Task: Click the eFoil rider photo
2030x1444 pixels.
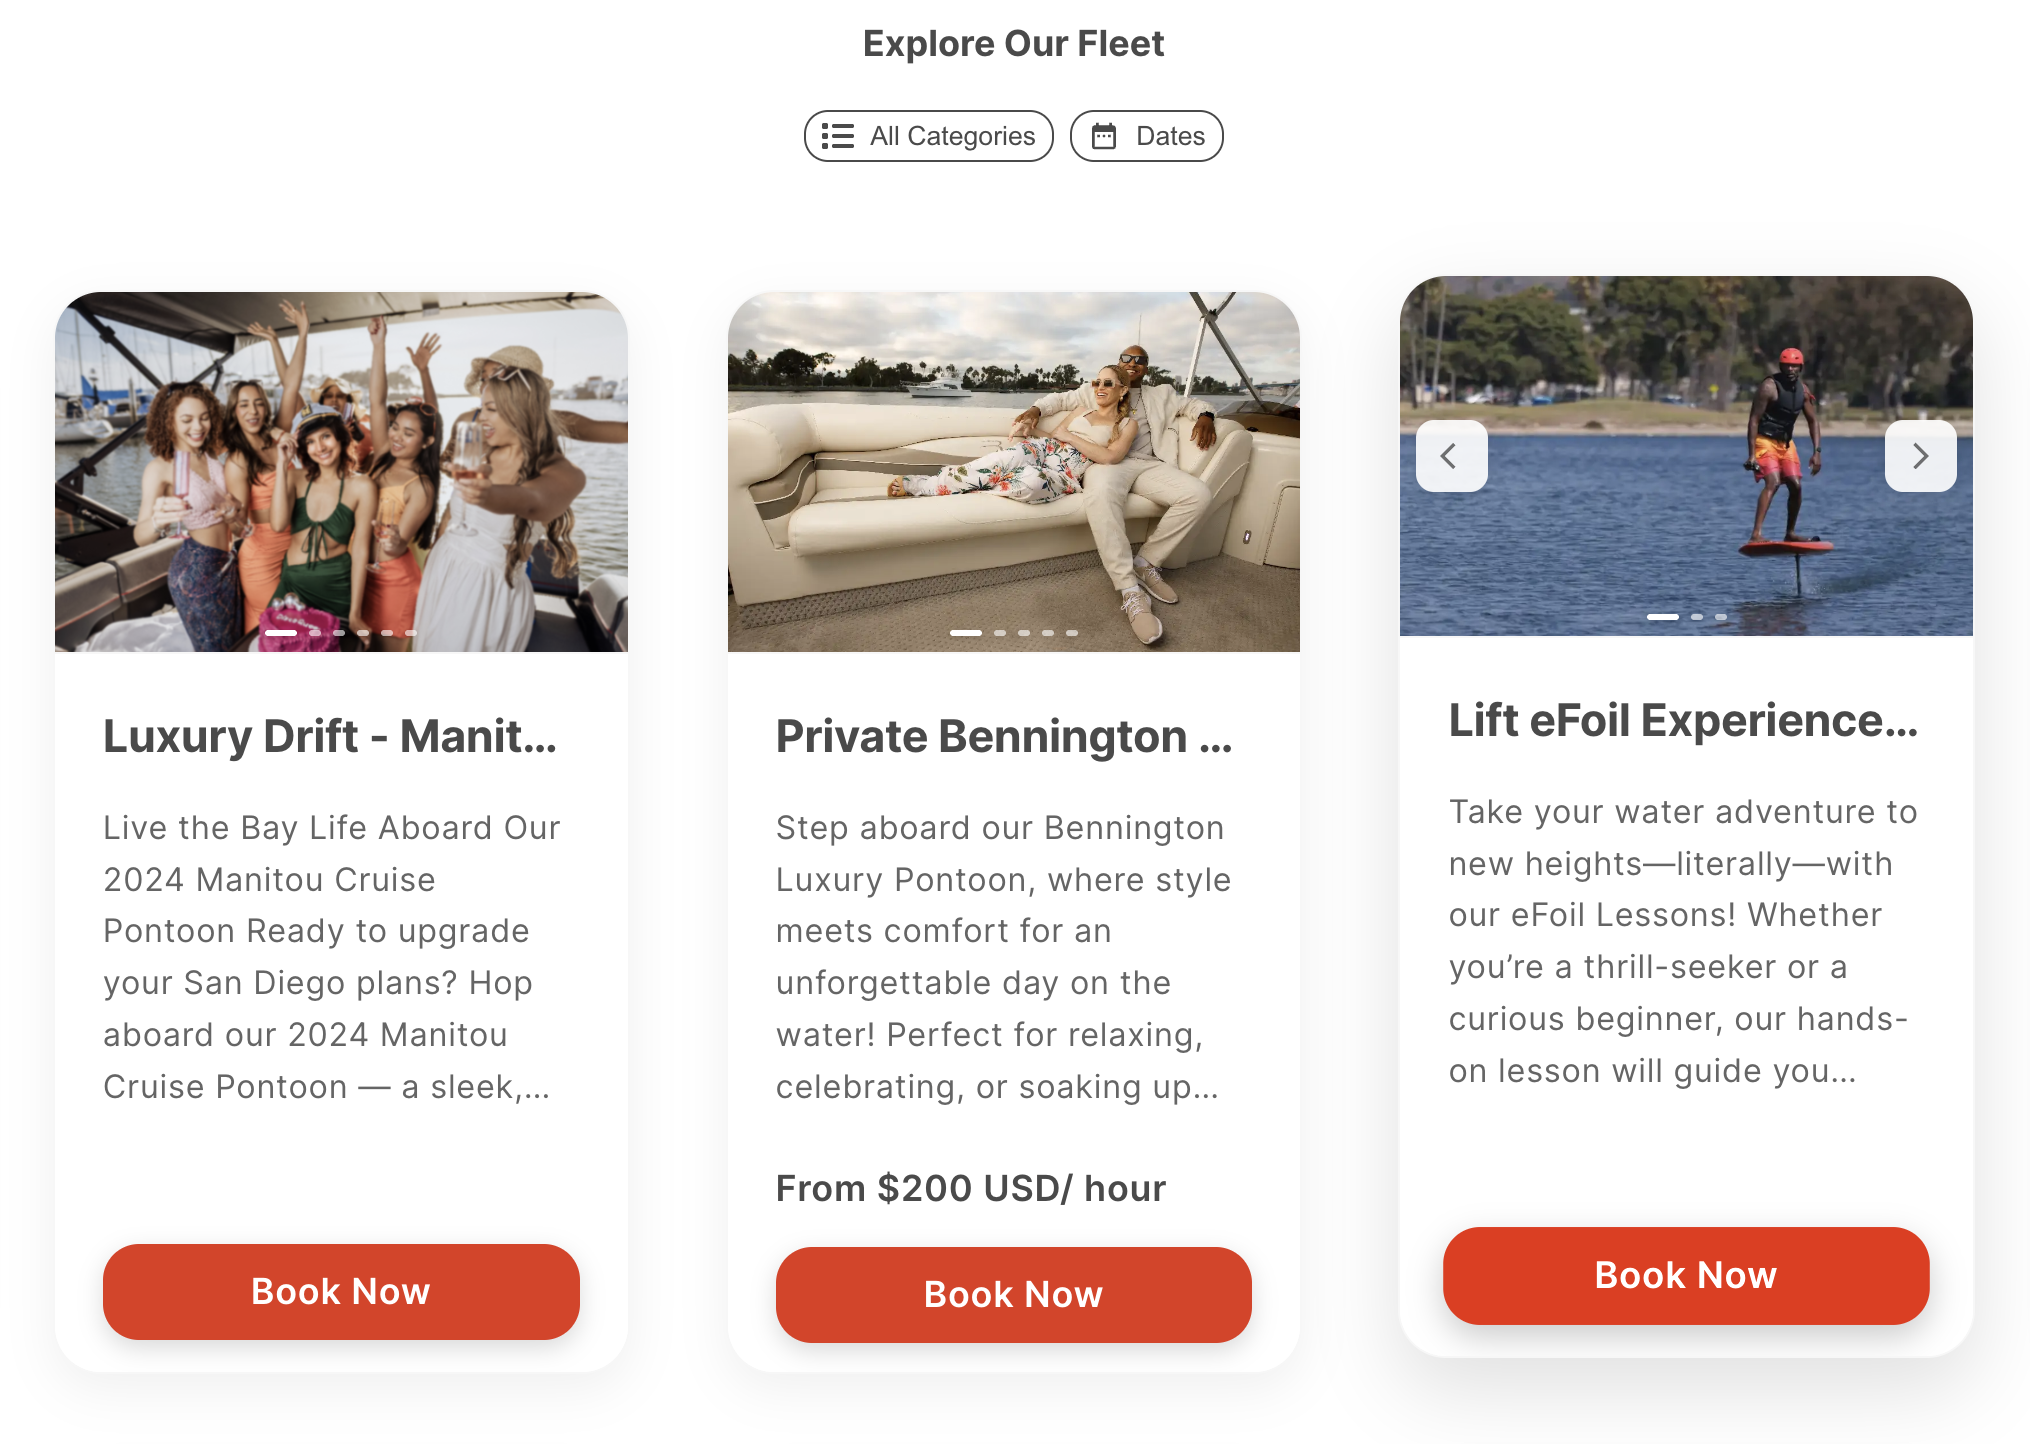Action: coord(1685,456)
